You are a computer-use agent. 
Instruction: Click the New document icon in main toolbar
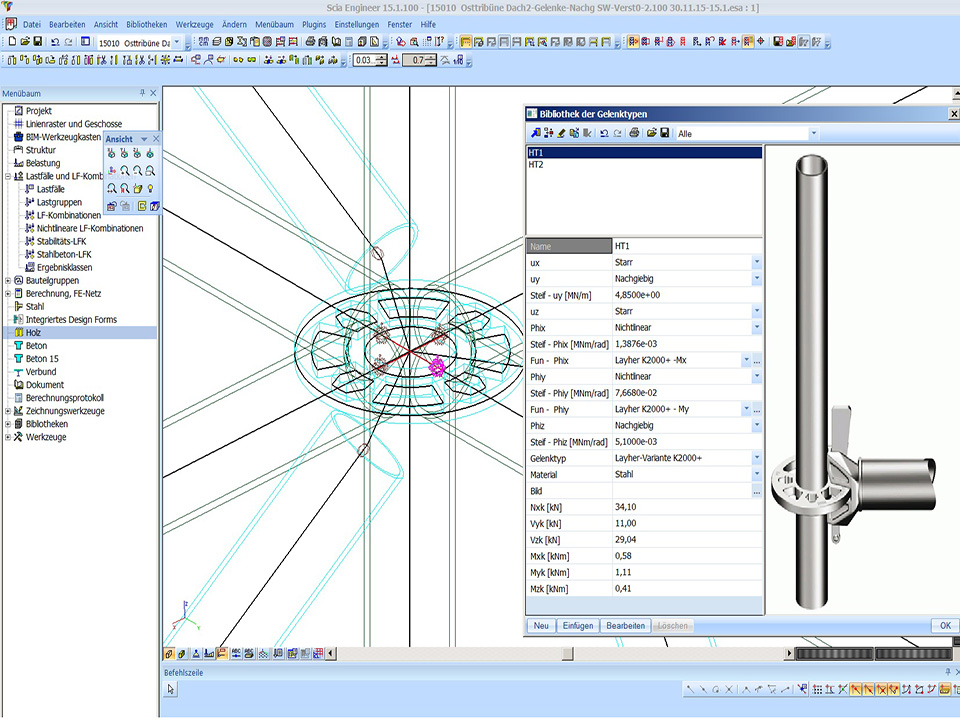[x=12, y=42]
